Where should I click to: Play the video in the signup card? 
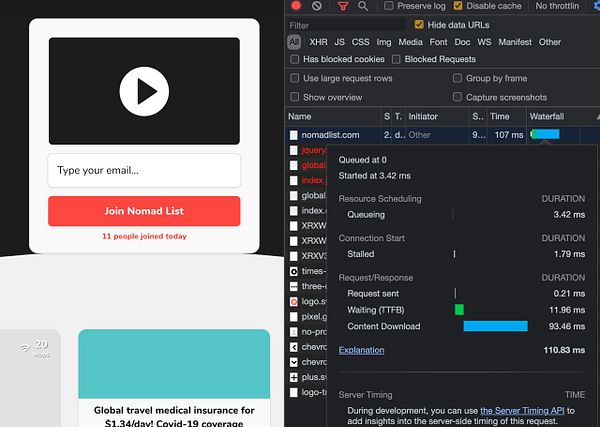tap(144, 91)
